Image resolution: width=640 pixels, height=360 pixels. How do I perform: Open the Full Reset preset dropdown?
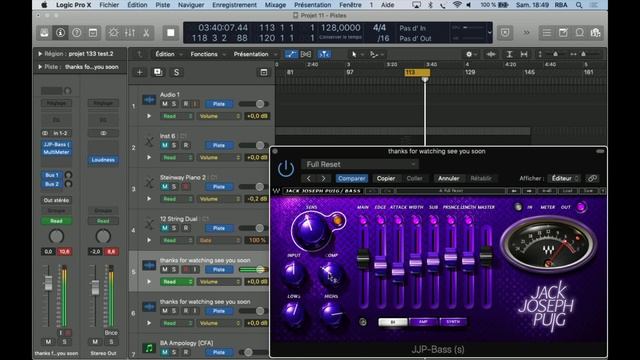click(360, 164)
